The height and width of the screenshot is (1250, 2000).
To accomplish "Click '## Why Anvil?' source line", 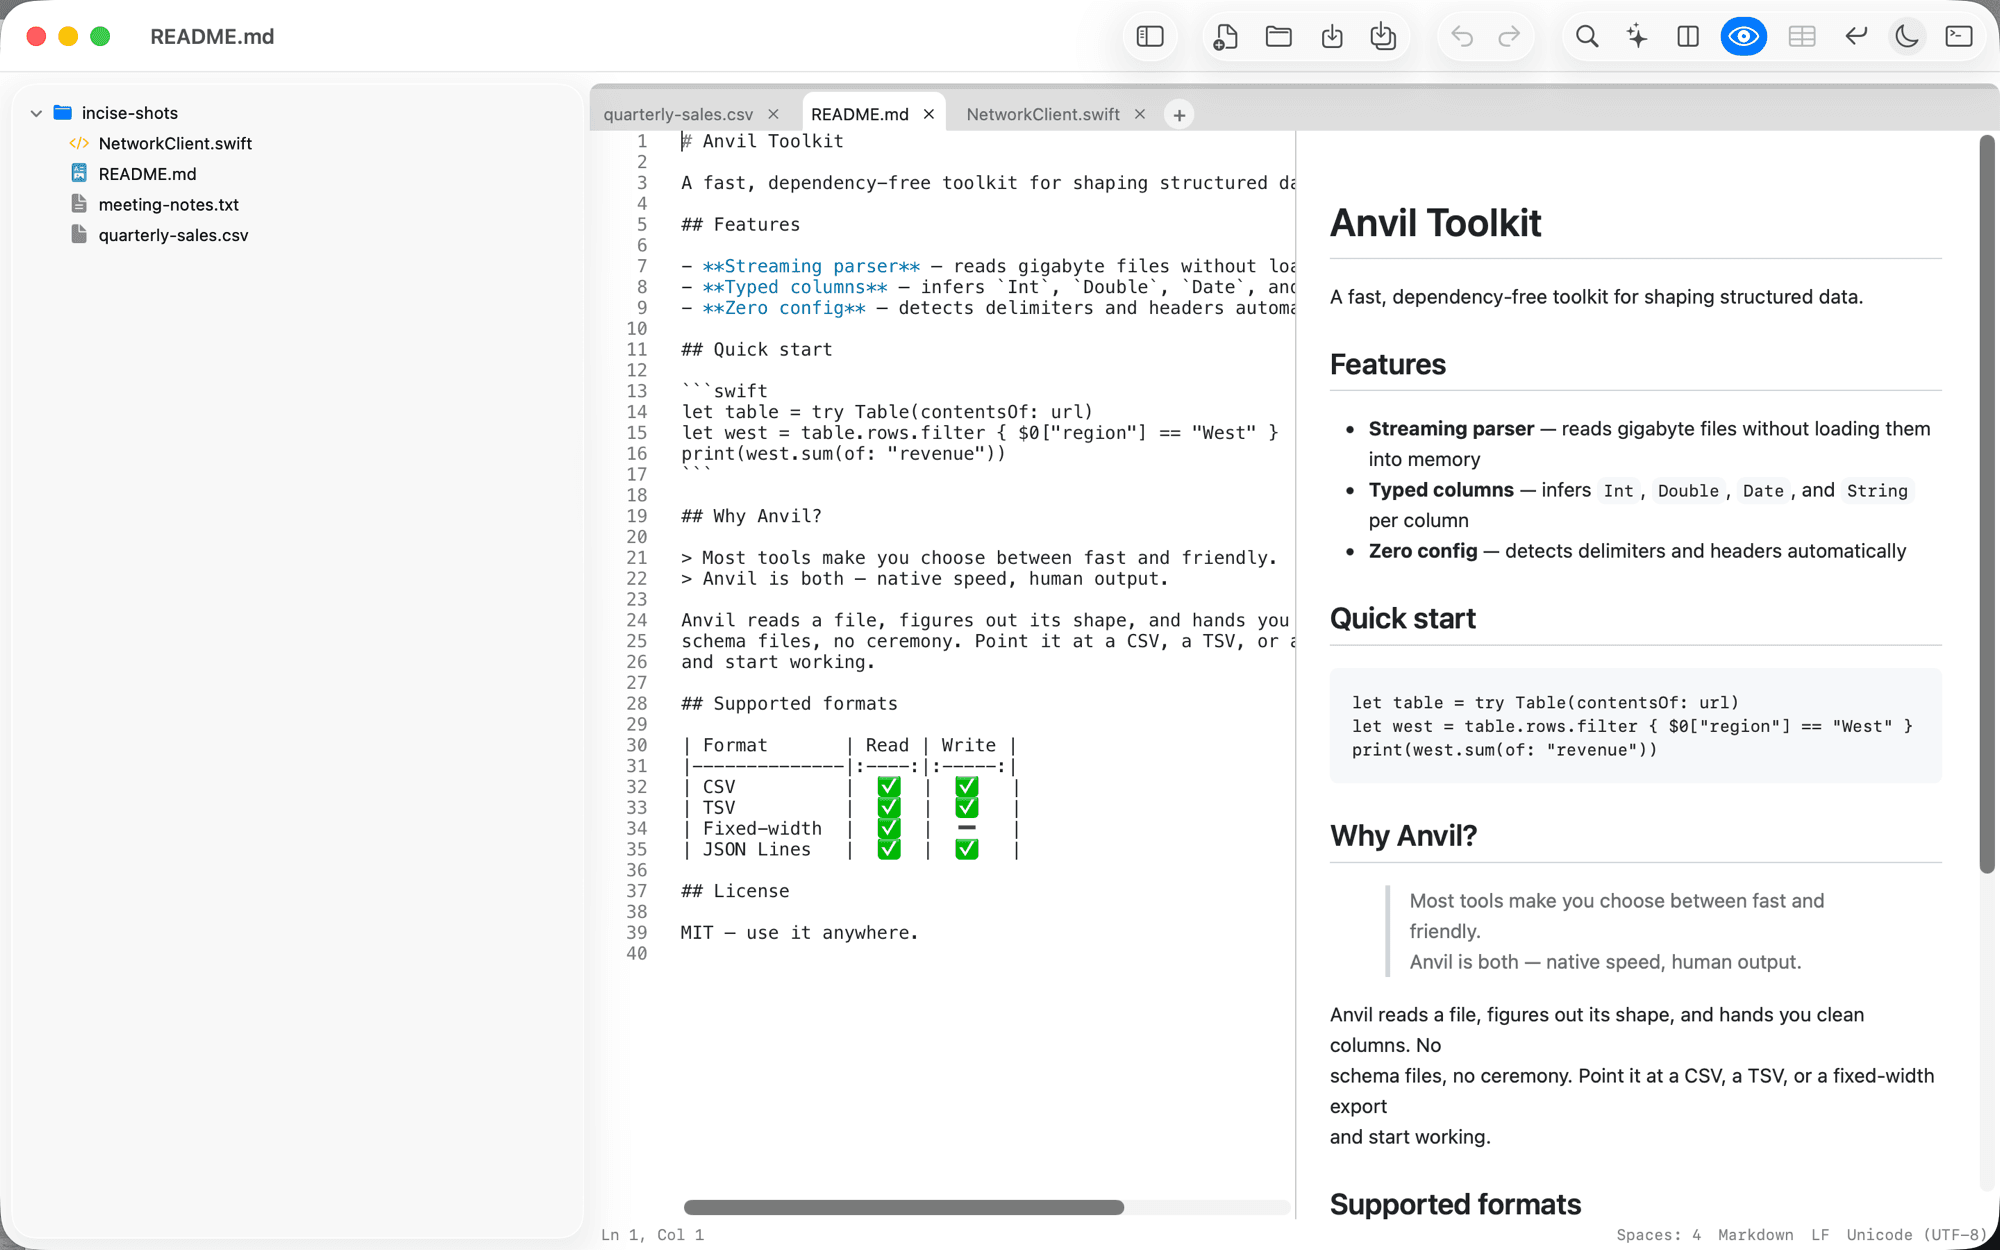I will pyautogui.click(x=751, y=517).
